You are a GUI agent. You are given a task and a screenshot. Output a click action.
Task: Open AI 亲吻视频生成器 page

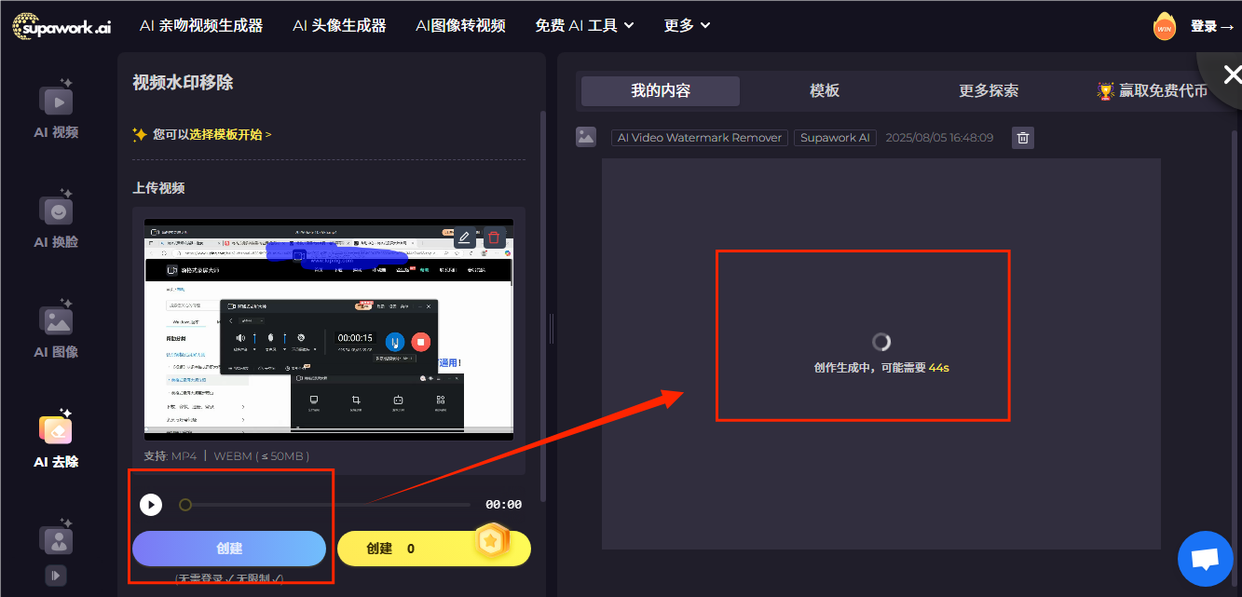tap(201, 26)
